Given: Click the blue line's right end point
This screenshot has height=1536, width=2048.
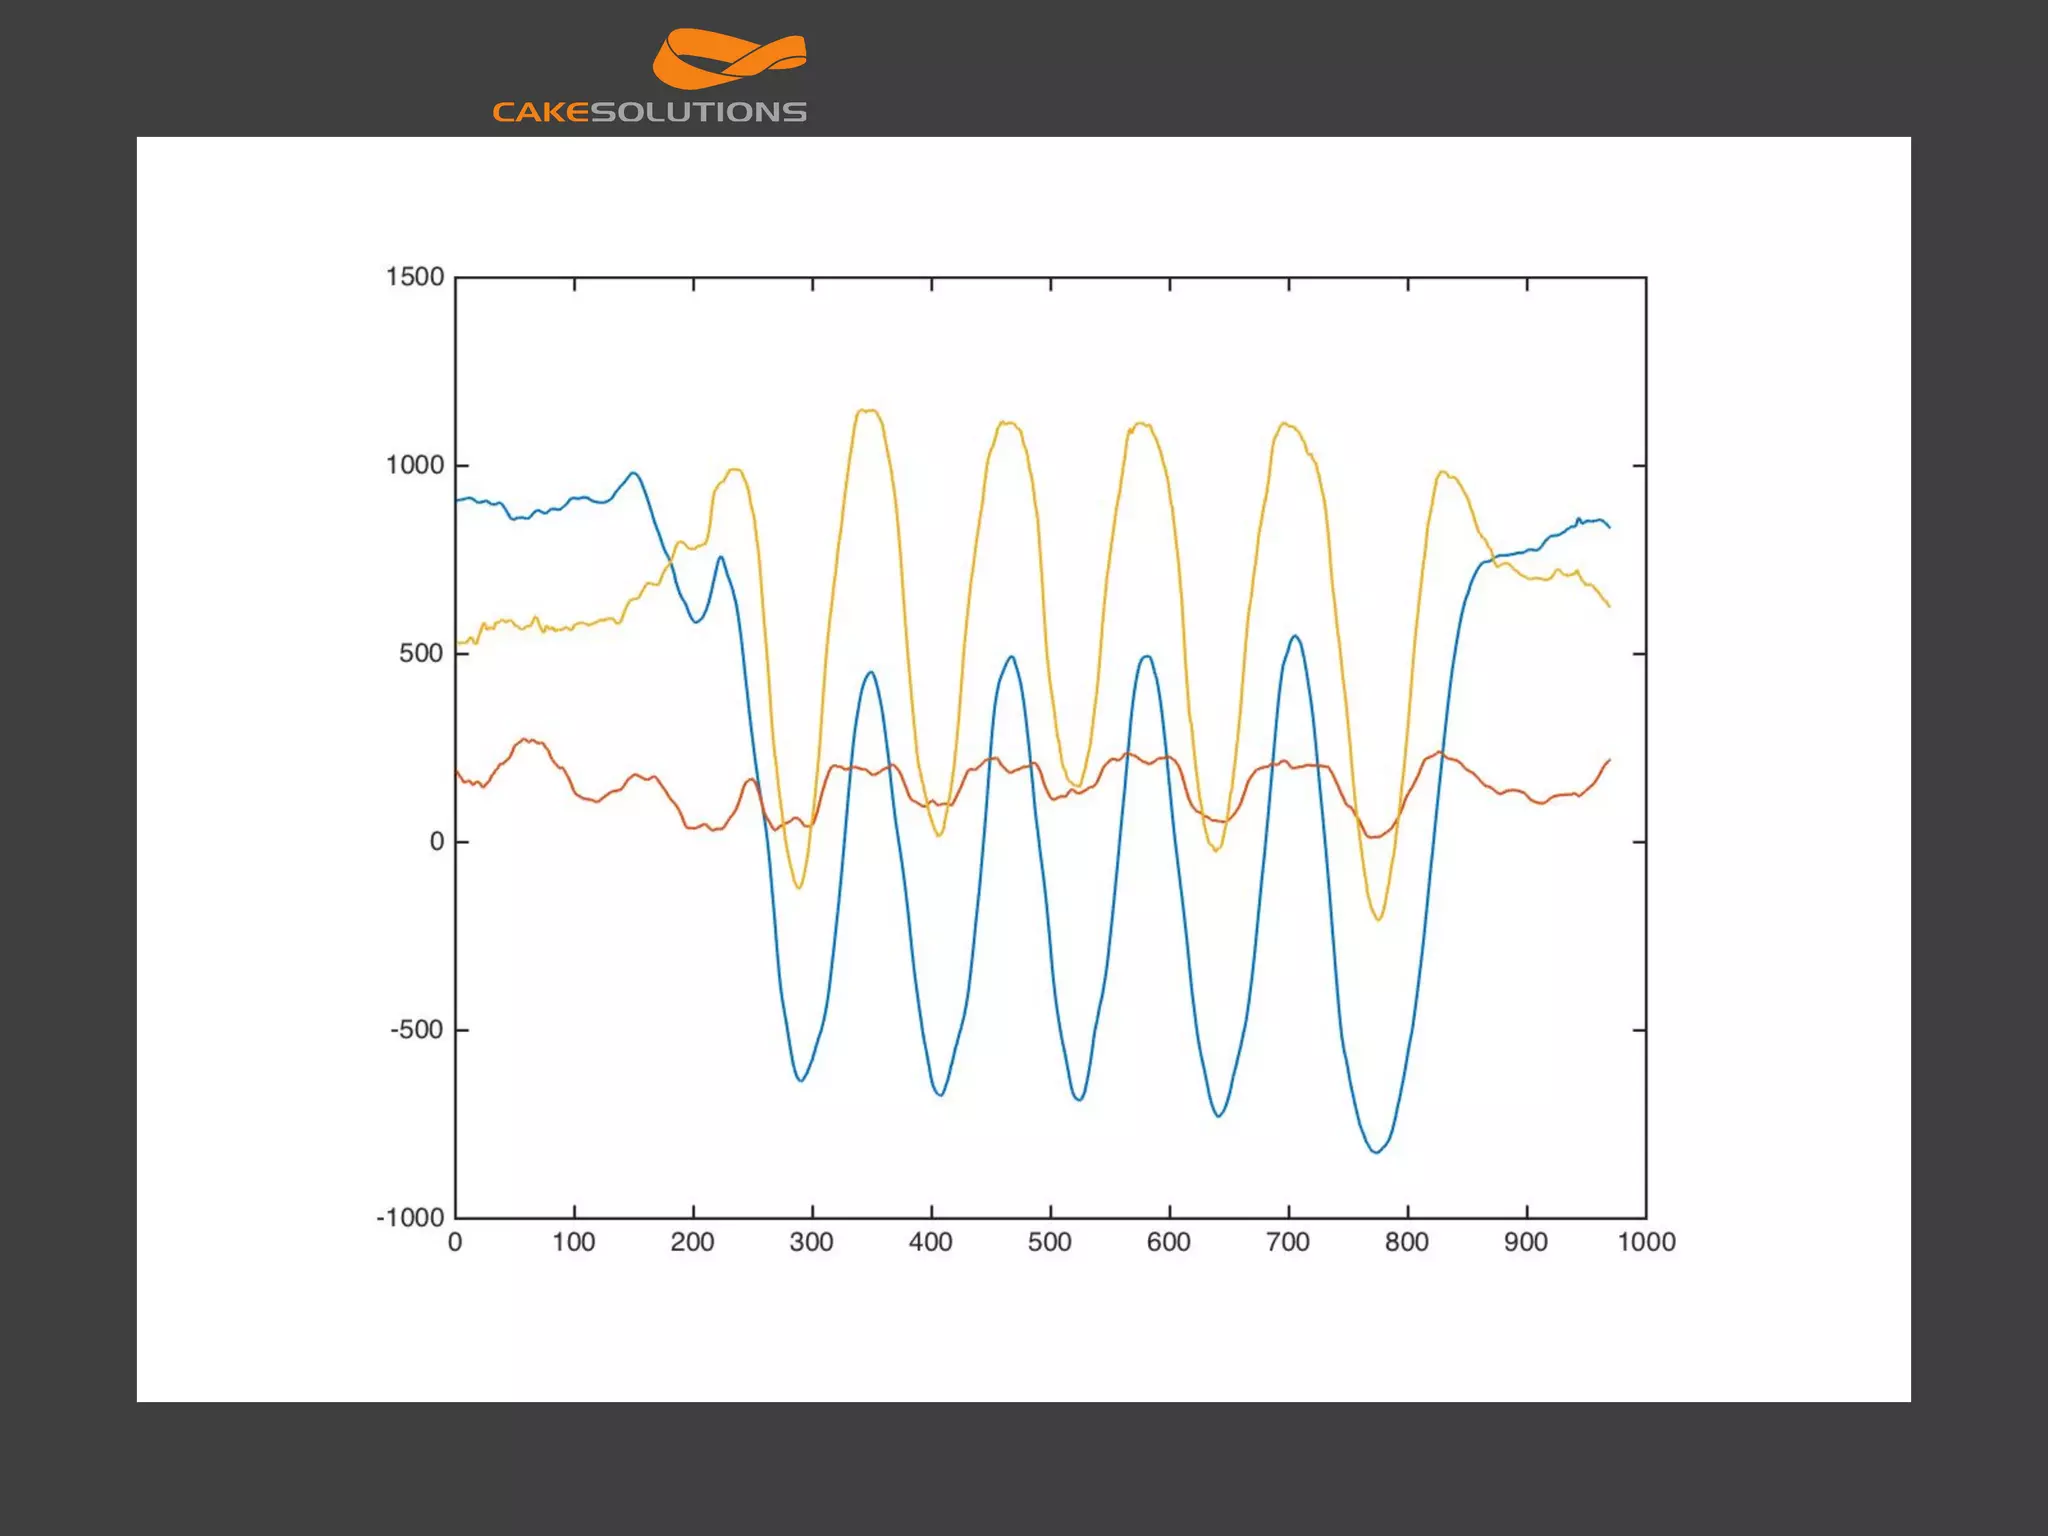Looking at the screenshot, I should coord(1609,527).
